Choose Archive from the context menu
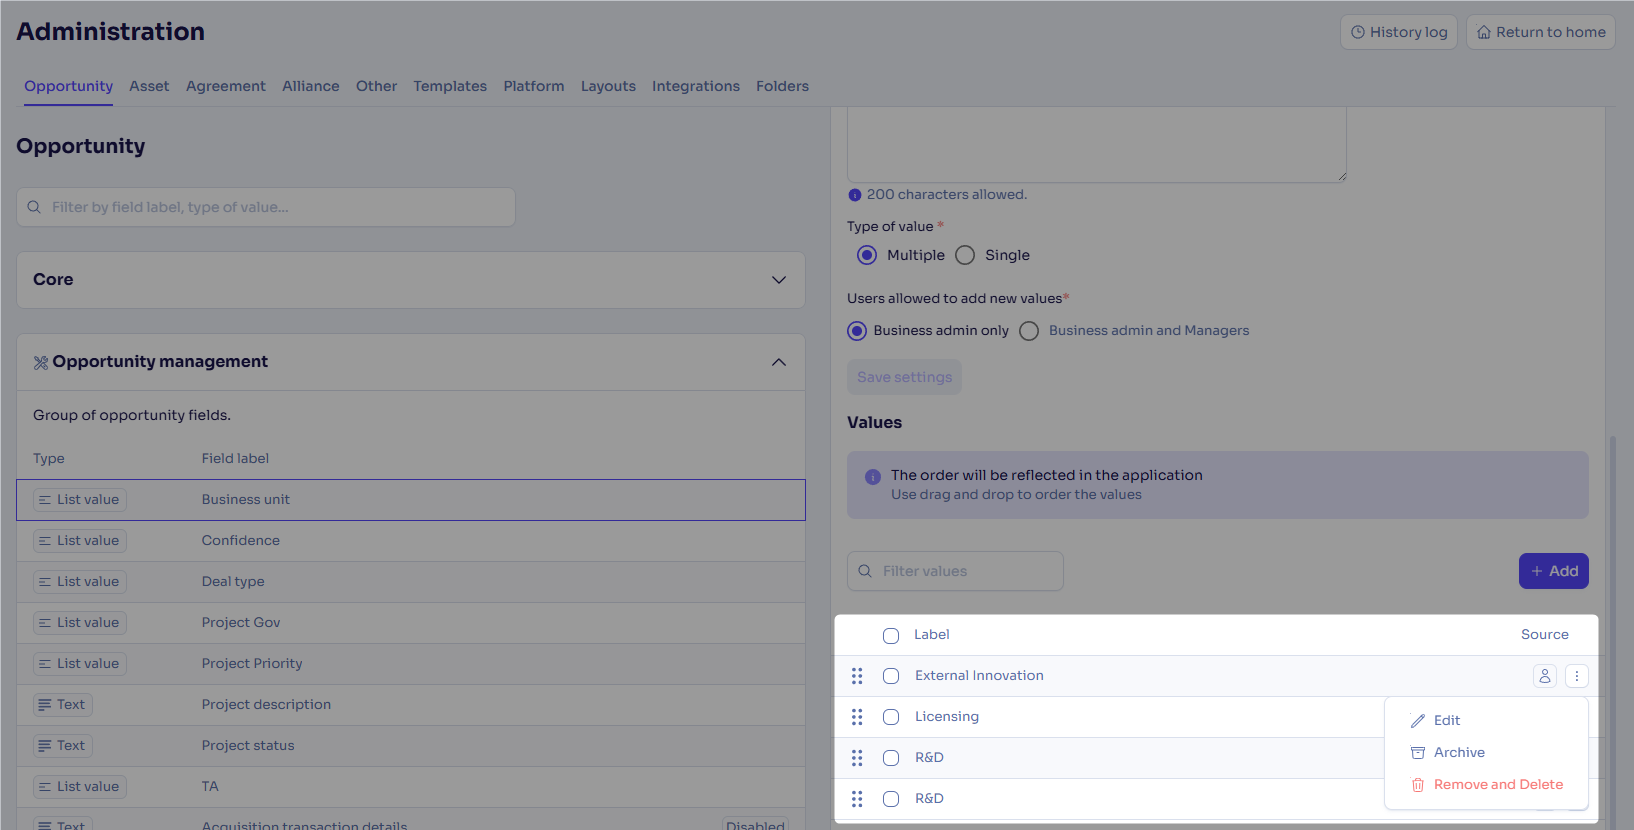The image size is (1634, 830). 1459,753
